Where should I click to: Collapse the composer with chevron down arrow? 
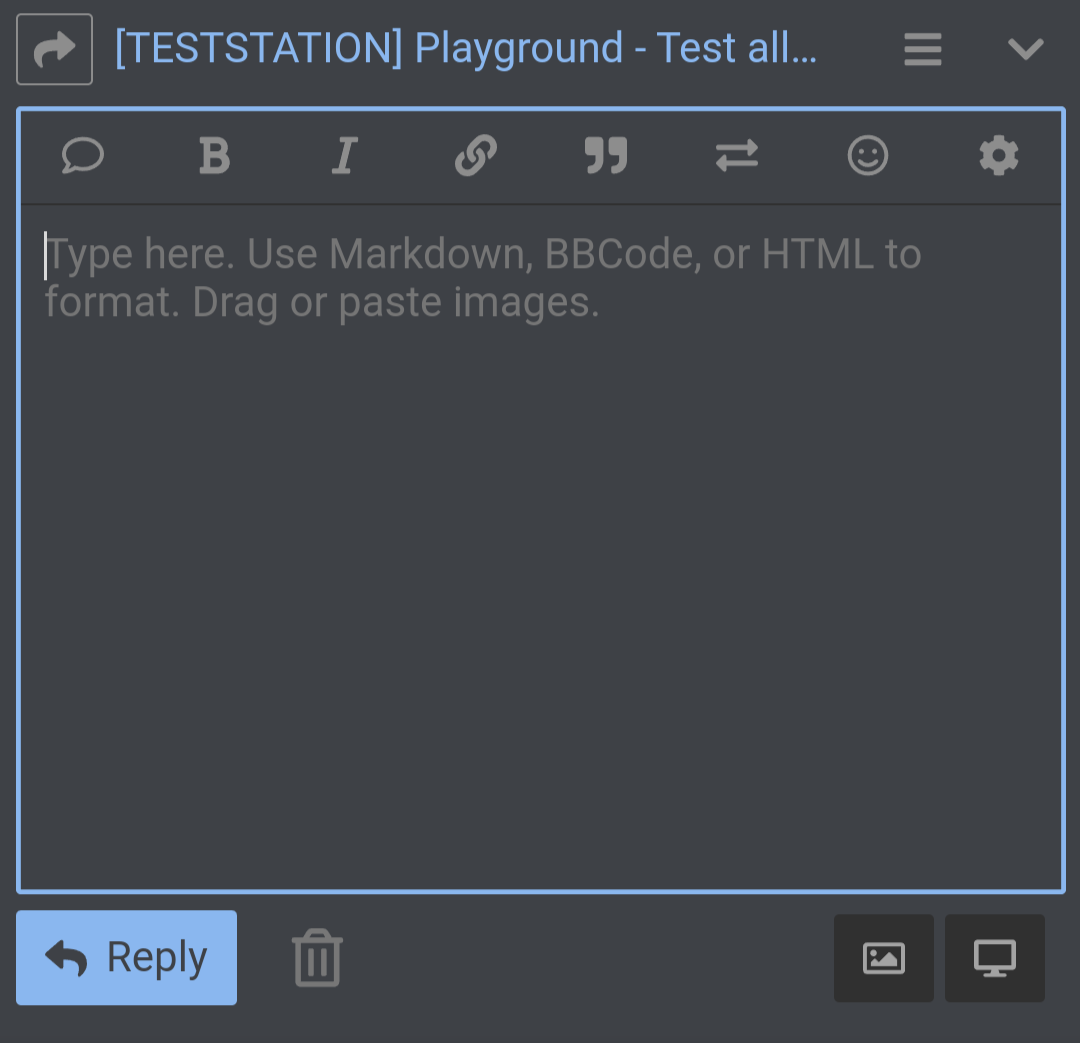[x=1026, y=49]
